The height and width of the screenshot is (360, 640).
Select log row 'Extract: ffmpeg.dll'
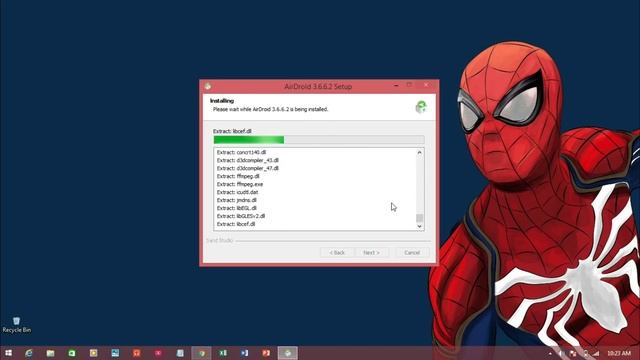pyautogui.click(x=238, y=176)
